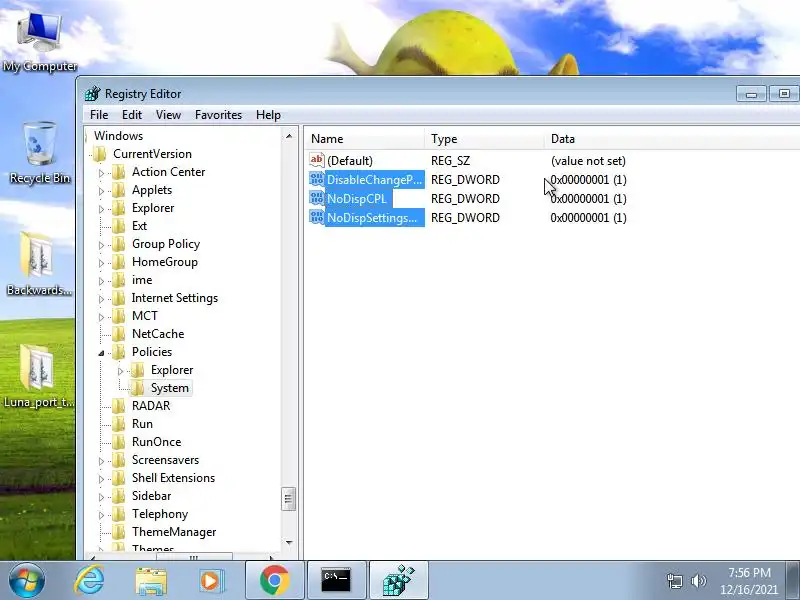This screenshot has height=600, width=800.
Task: Click the RADAR folder icon
Action: pyautogui.click(x=119, y=406)
